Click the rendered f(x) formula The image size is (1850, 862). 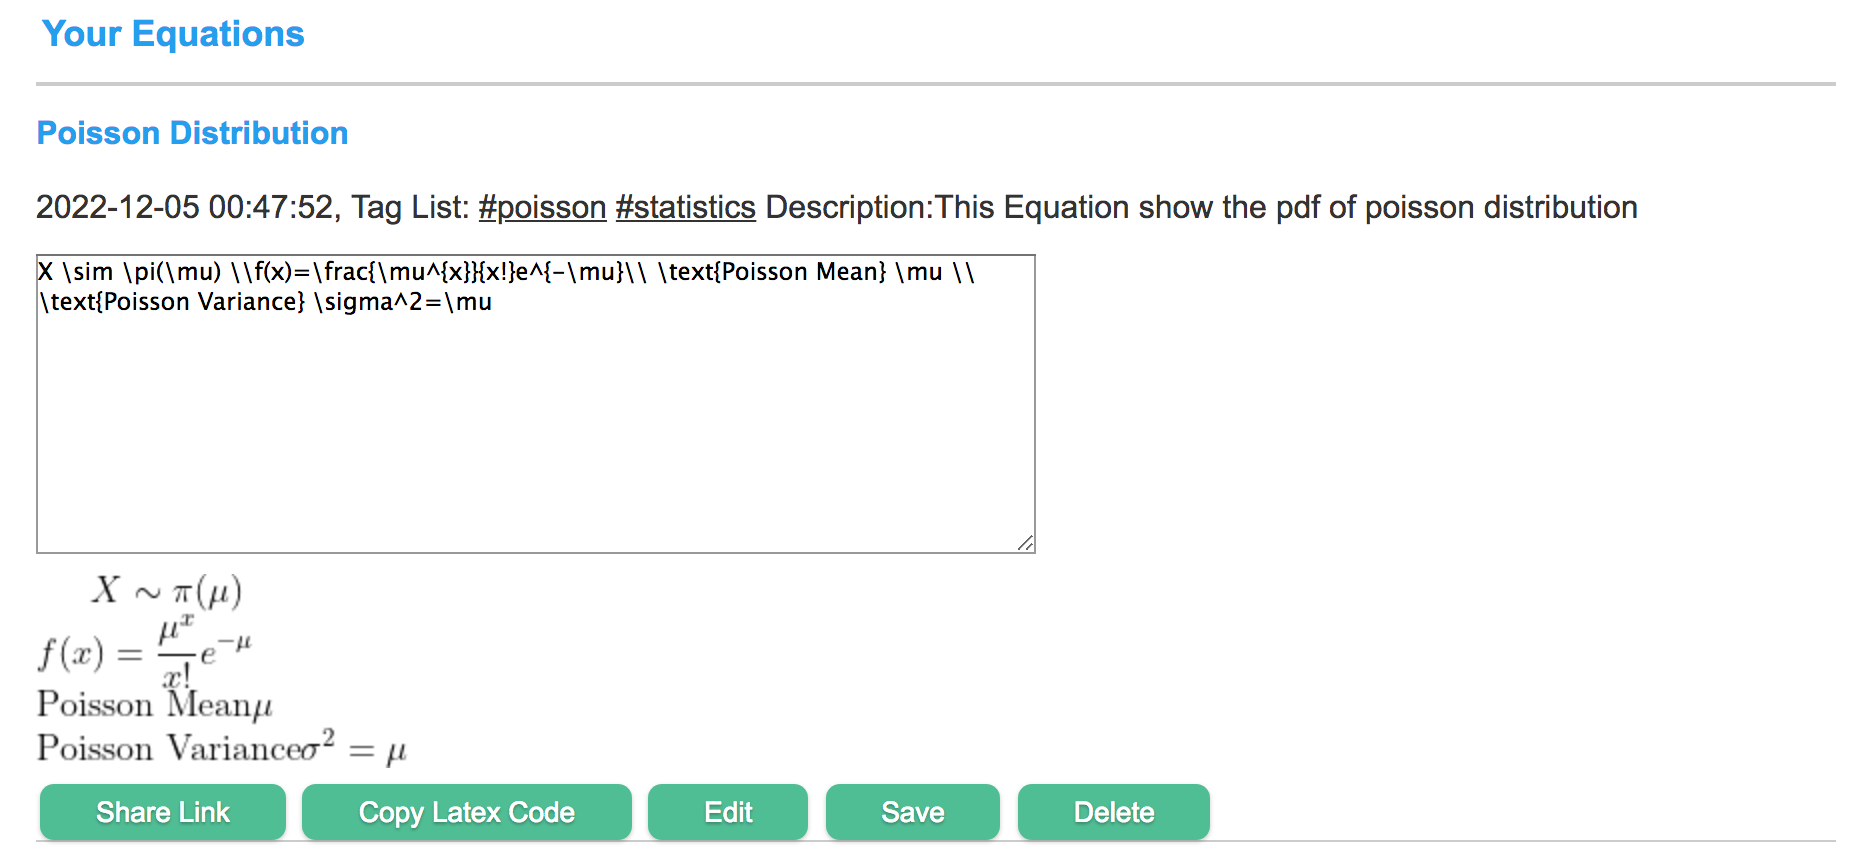(x=145, y=650)
